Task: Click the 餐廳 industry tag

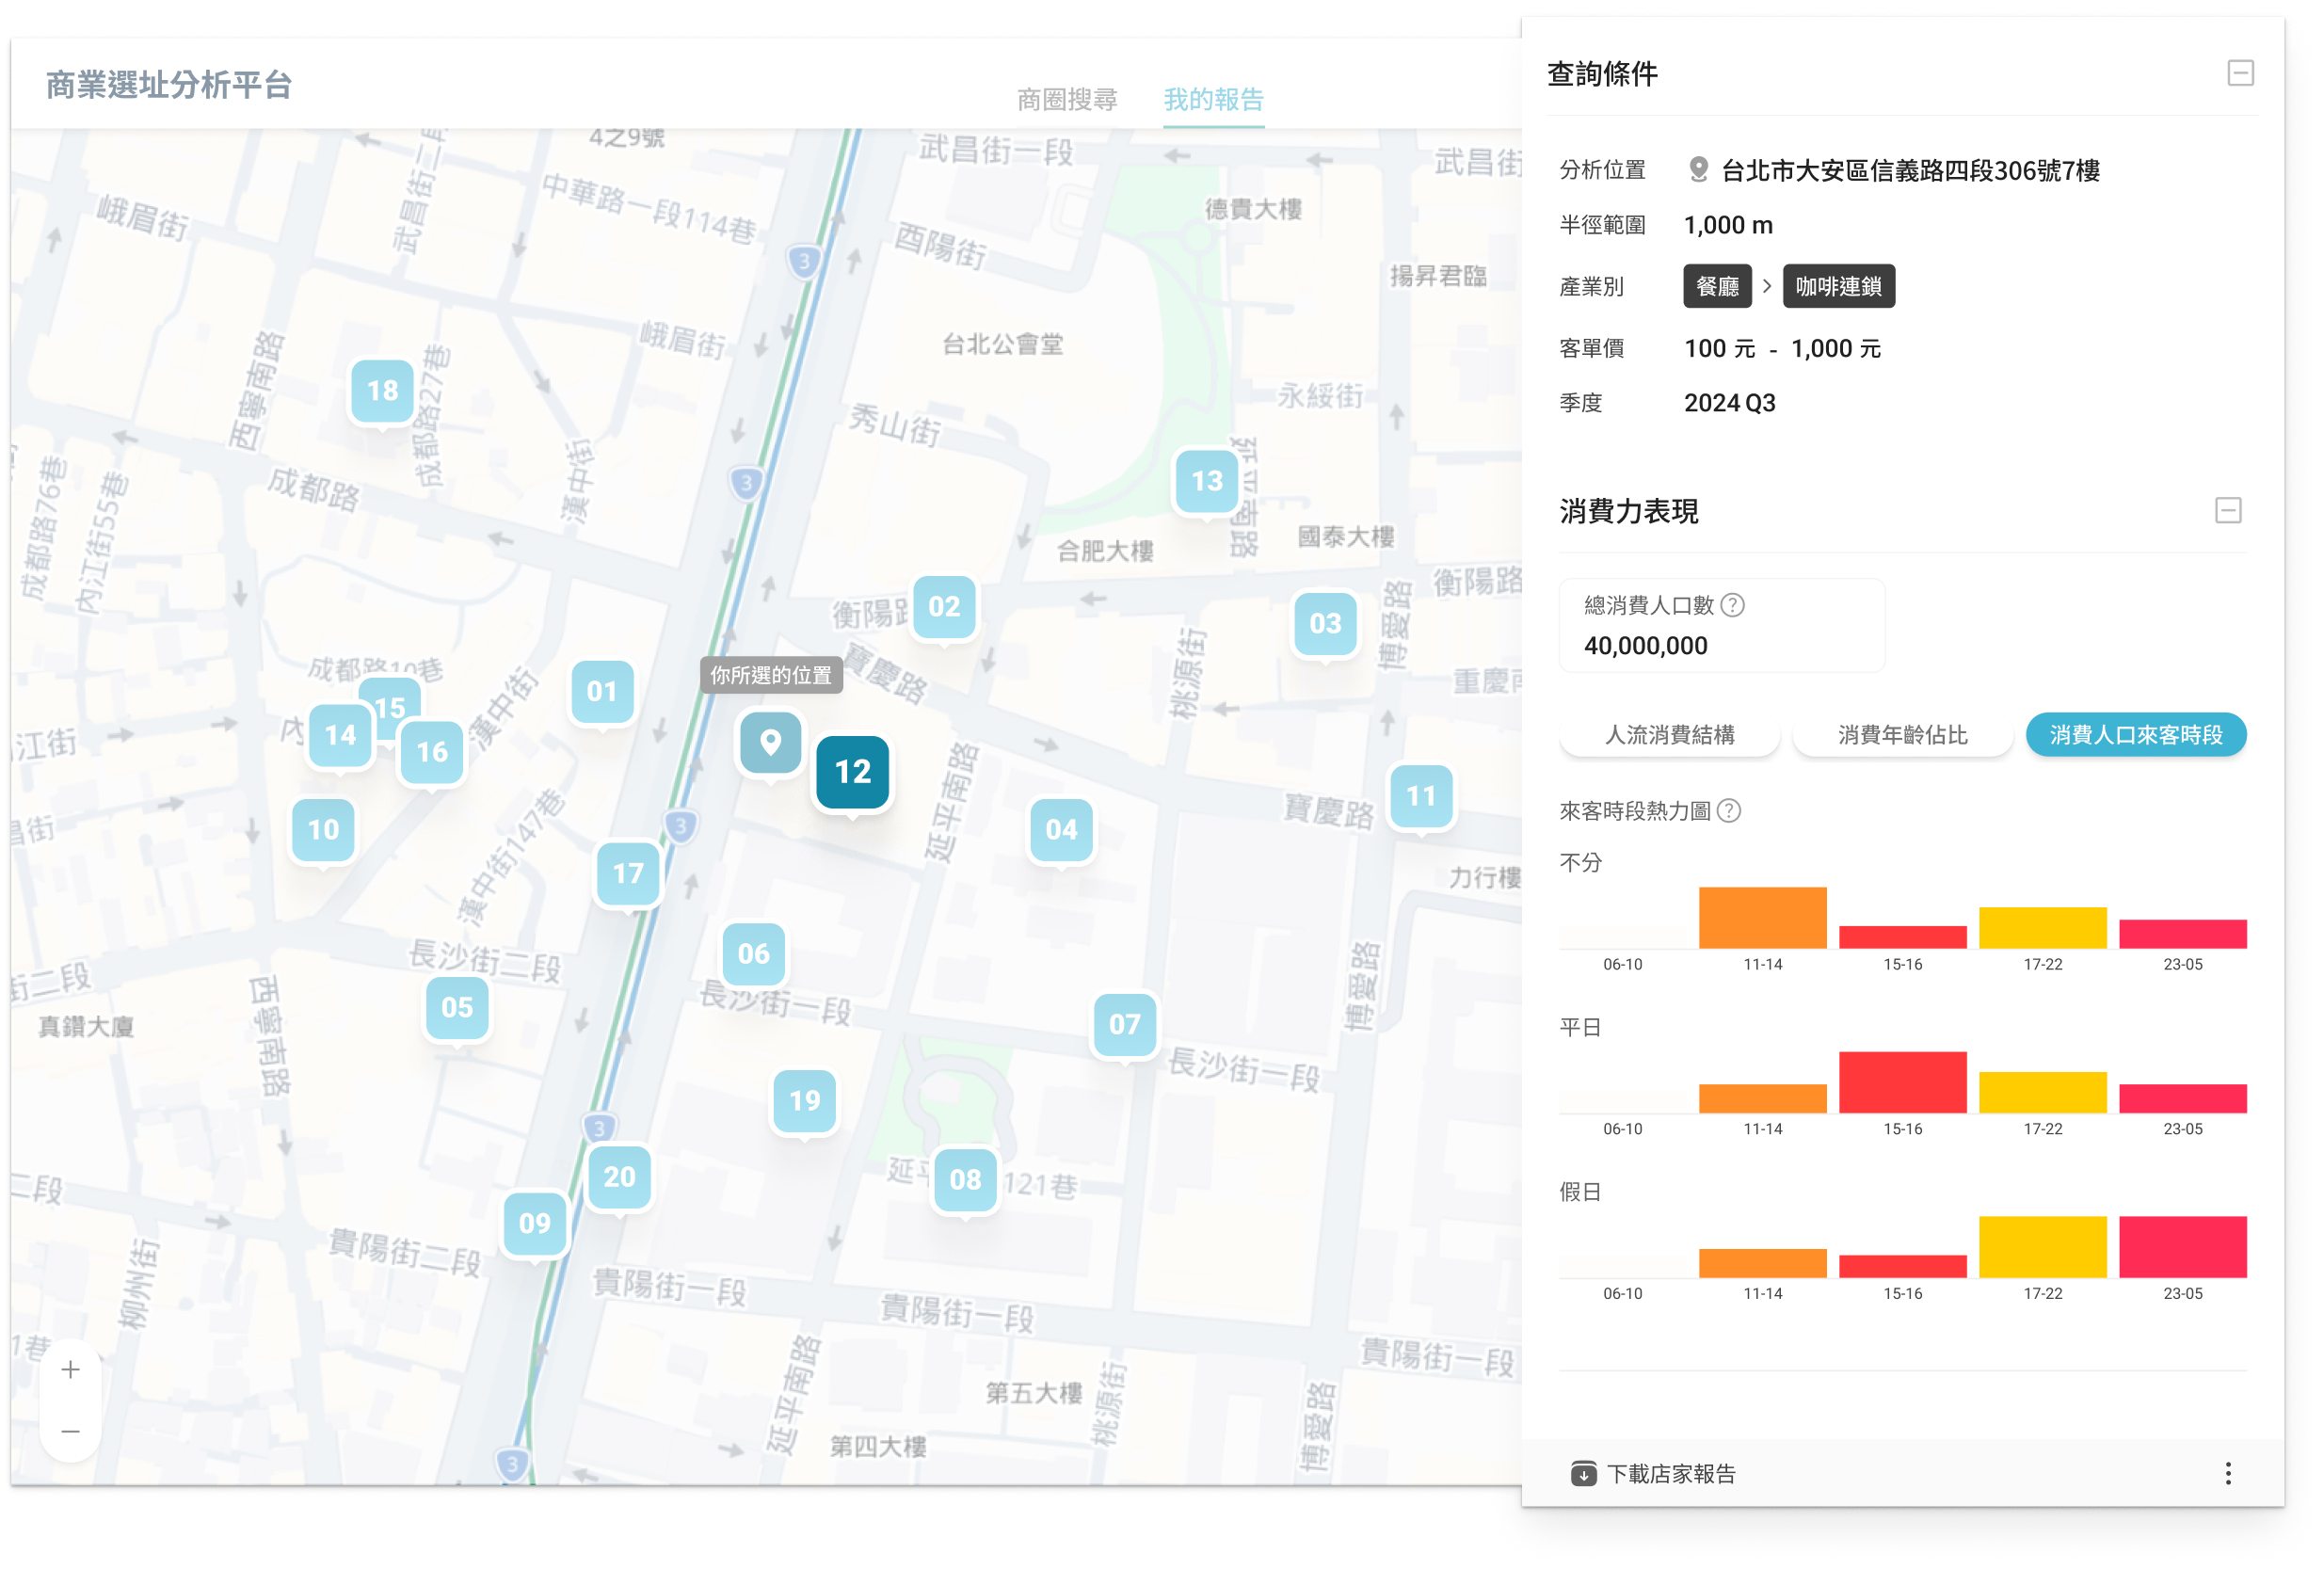Action: (1717, 287)
